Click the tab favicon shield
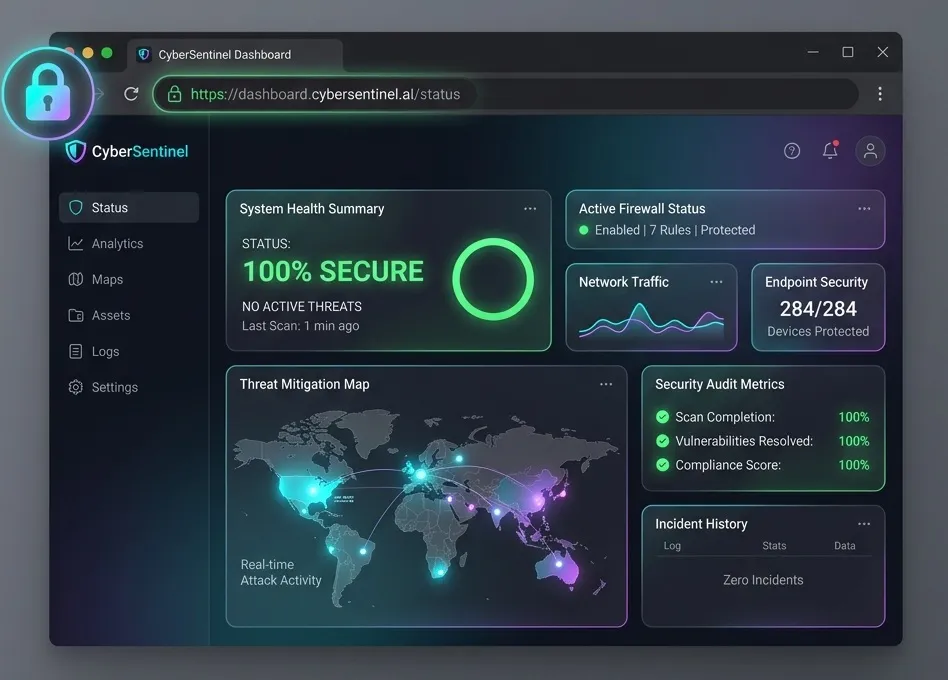The image size is (948, 680). 144,54
